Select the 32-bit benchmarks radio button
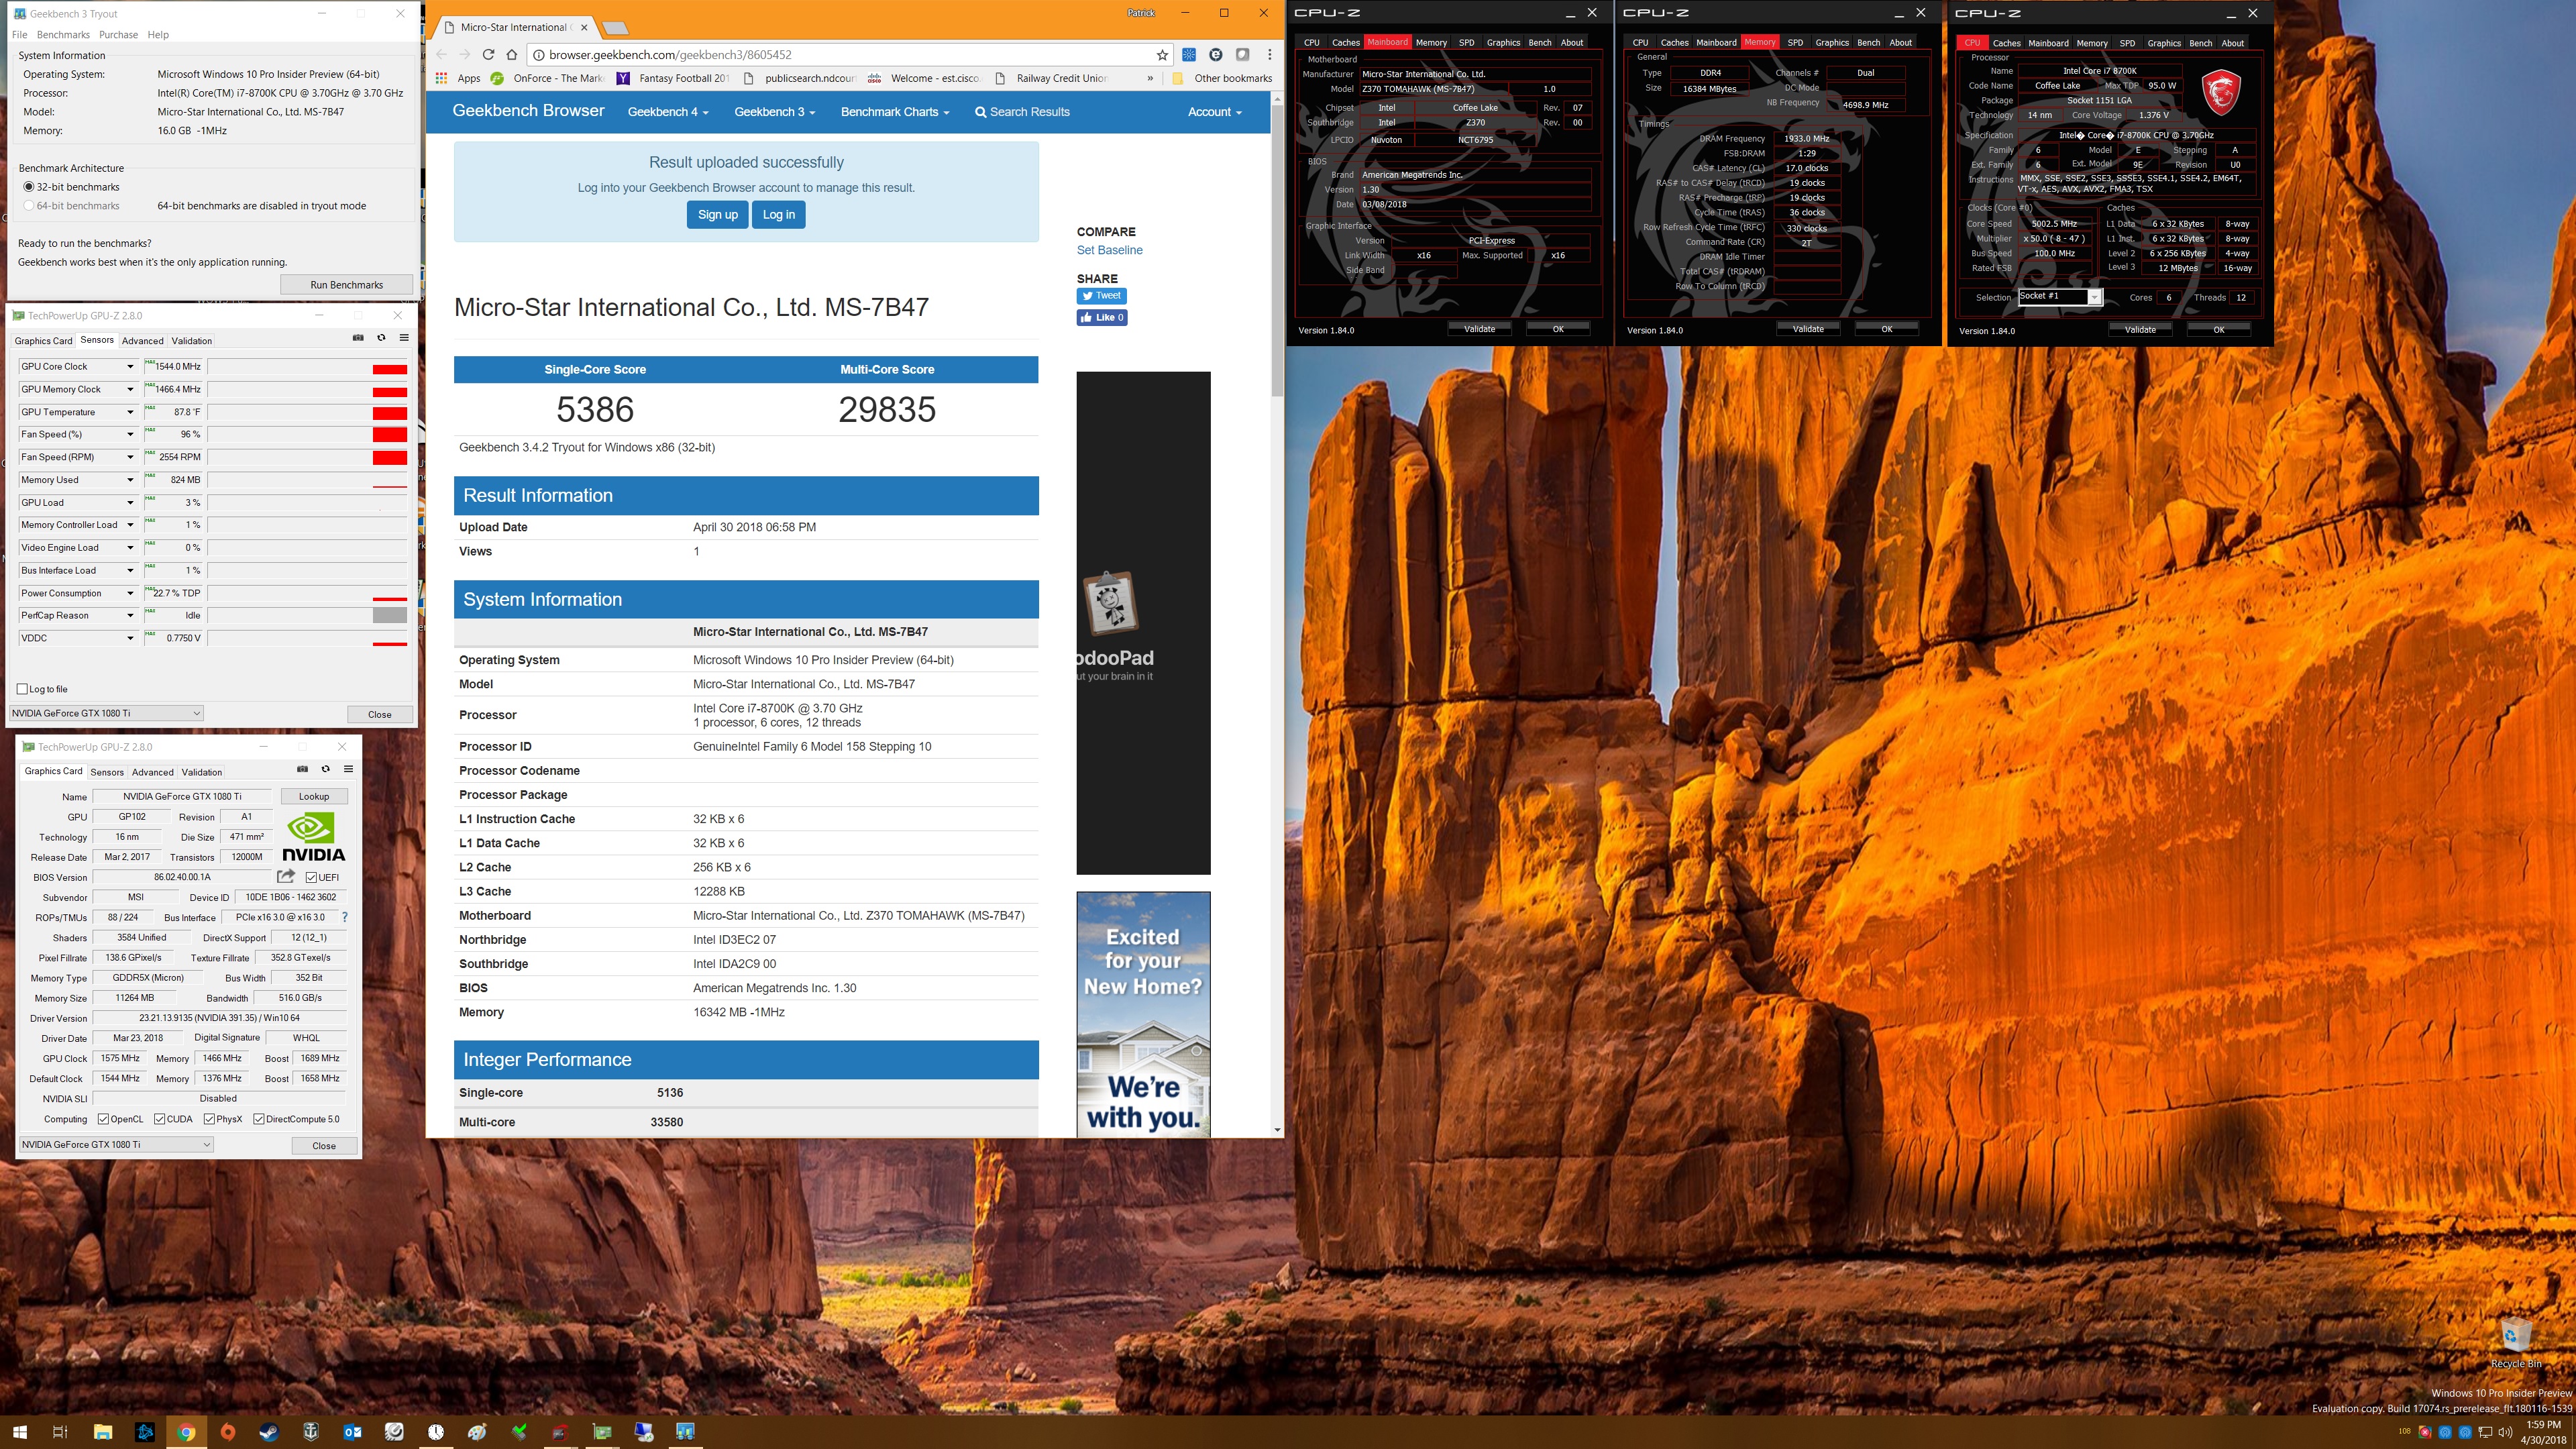This screenshot has width=2576, height=1449. tap(29, 187)
